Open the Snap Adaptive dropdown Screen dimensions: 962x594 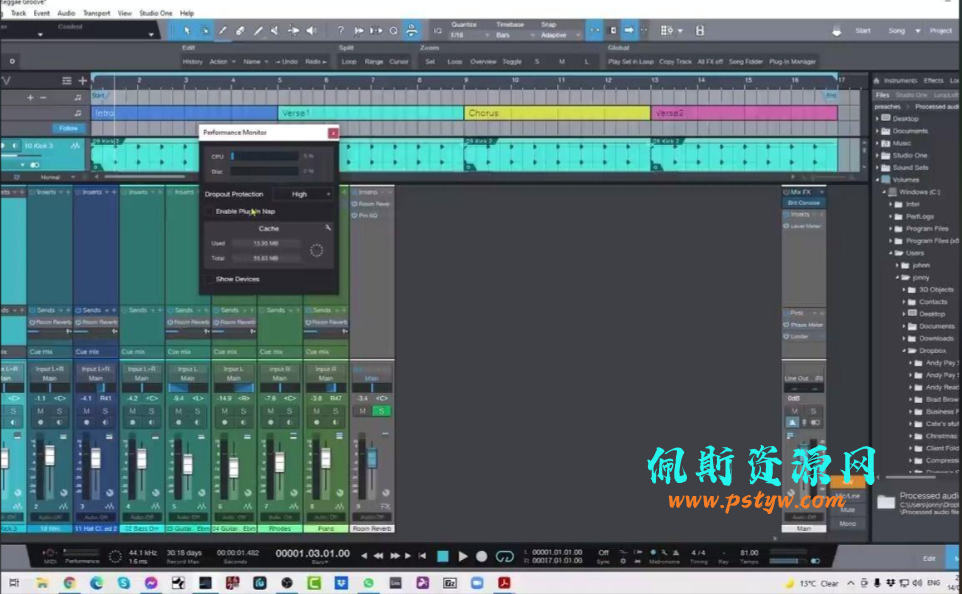pos(560,35)
